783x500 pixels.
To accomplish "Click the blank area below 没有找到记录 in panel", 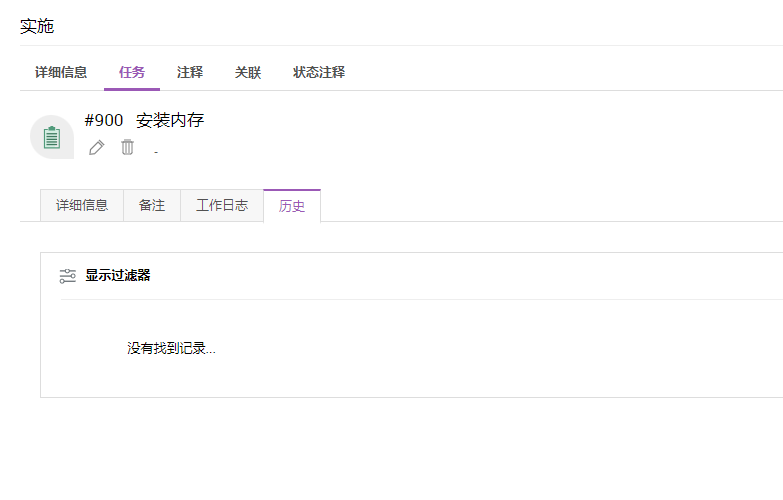I will coord(400,380).
